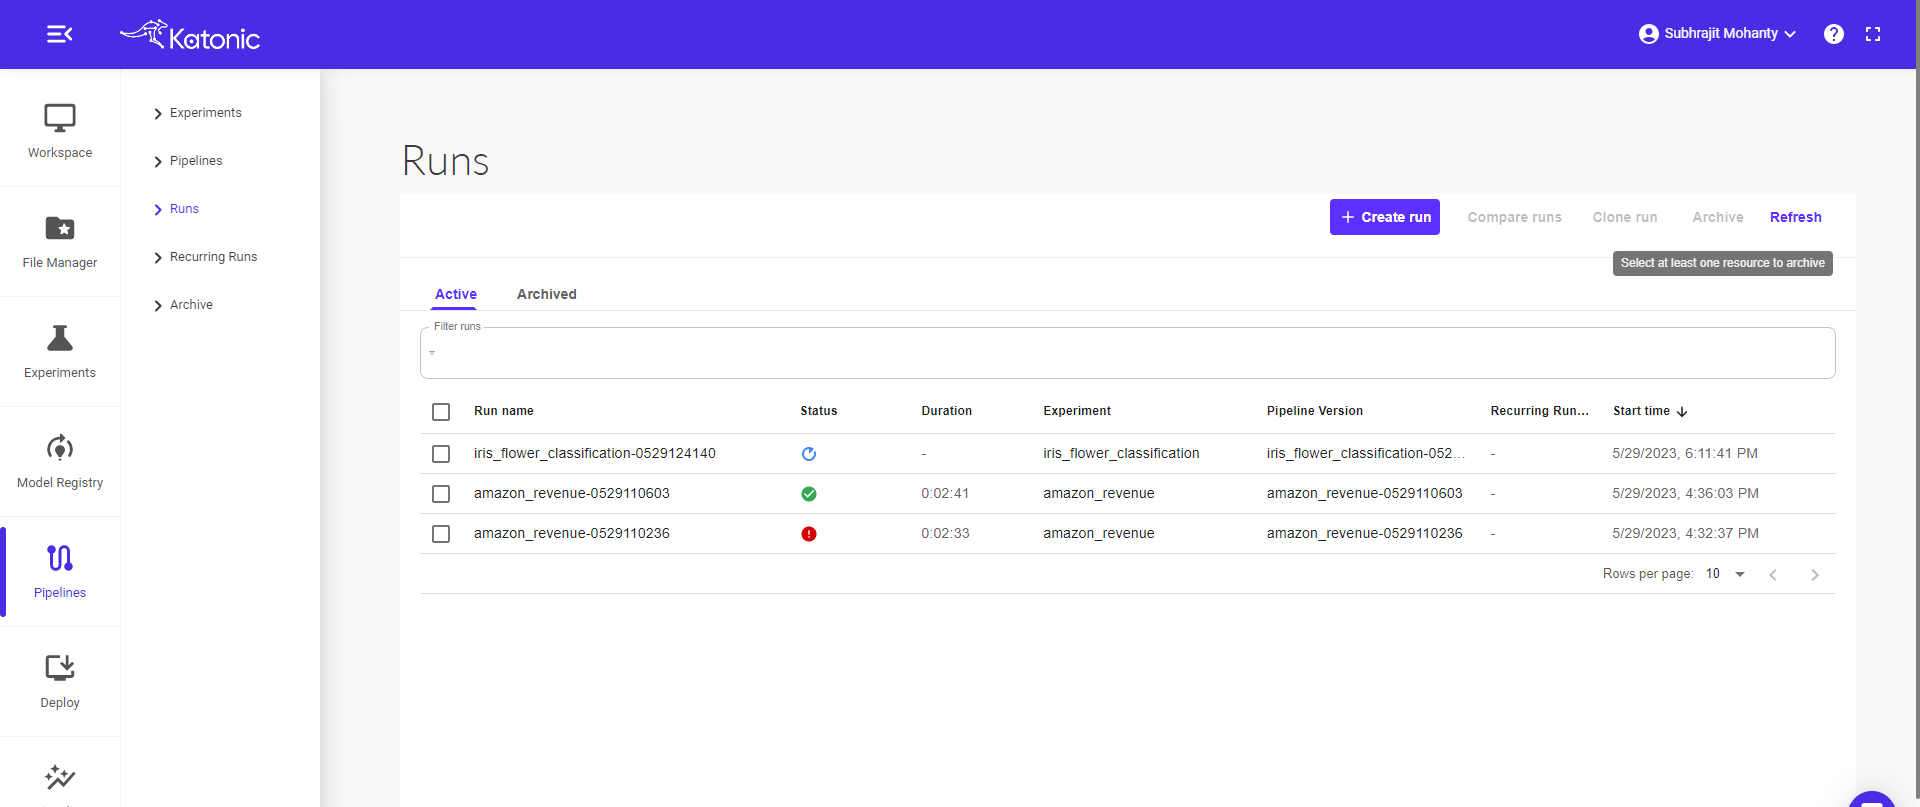The height and width of the screenshot is (807, 1920).
Task: Click the red failed status icon for amazon_revenue-0529110236
Action: tap(809, 534)
